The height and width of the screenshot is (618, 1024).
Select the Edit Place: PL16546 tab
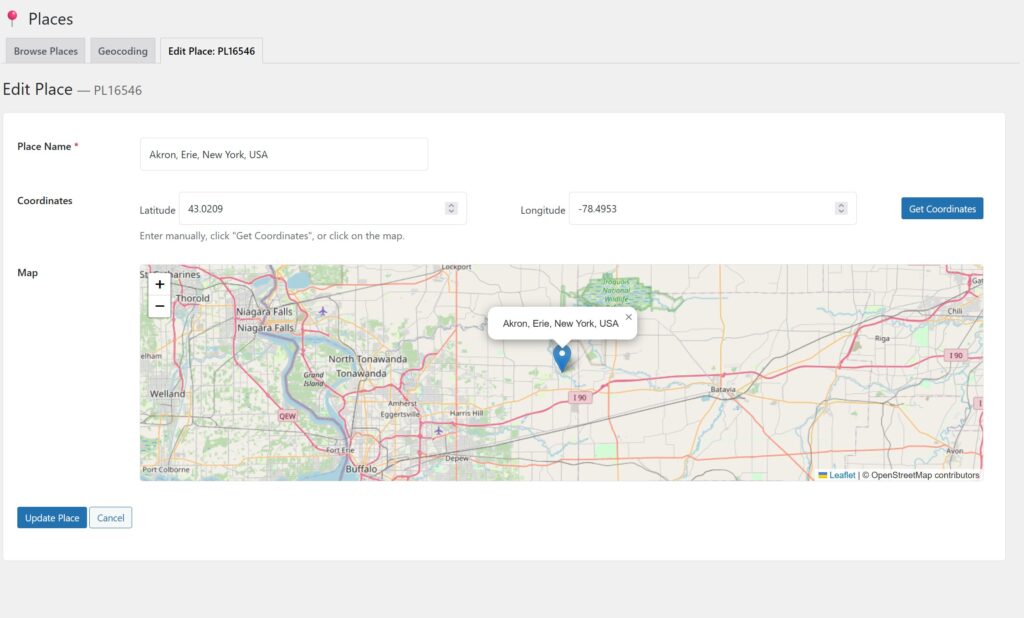tap(211, 51)
